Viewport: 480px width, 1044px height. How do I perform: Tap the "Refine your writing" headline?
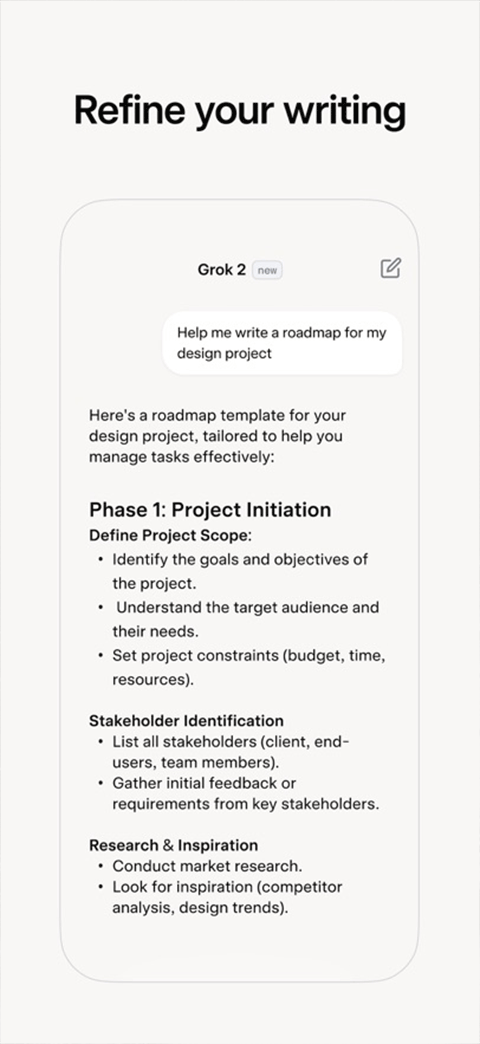click(x=240, y=110)
